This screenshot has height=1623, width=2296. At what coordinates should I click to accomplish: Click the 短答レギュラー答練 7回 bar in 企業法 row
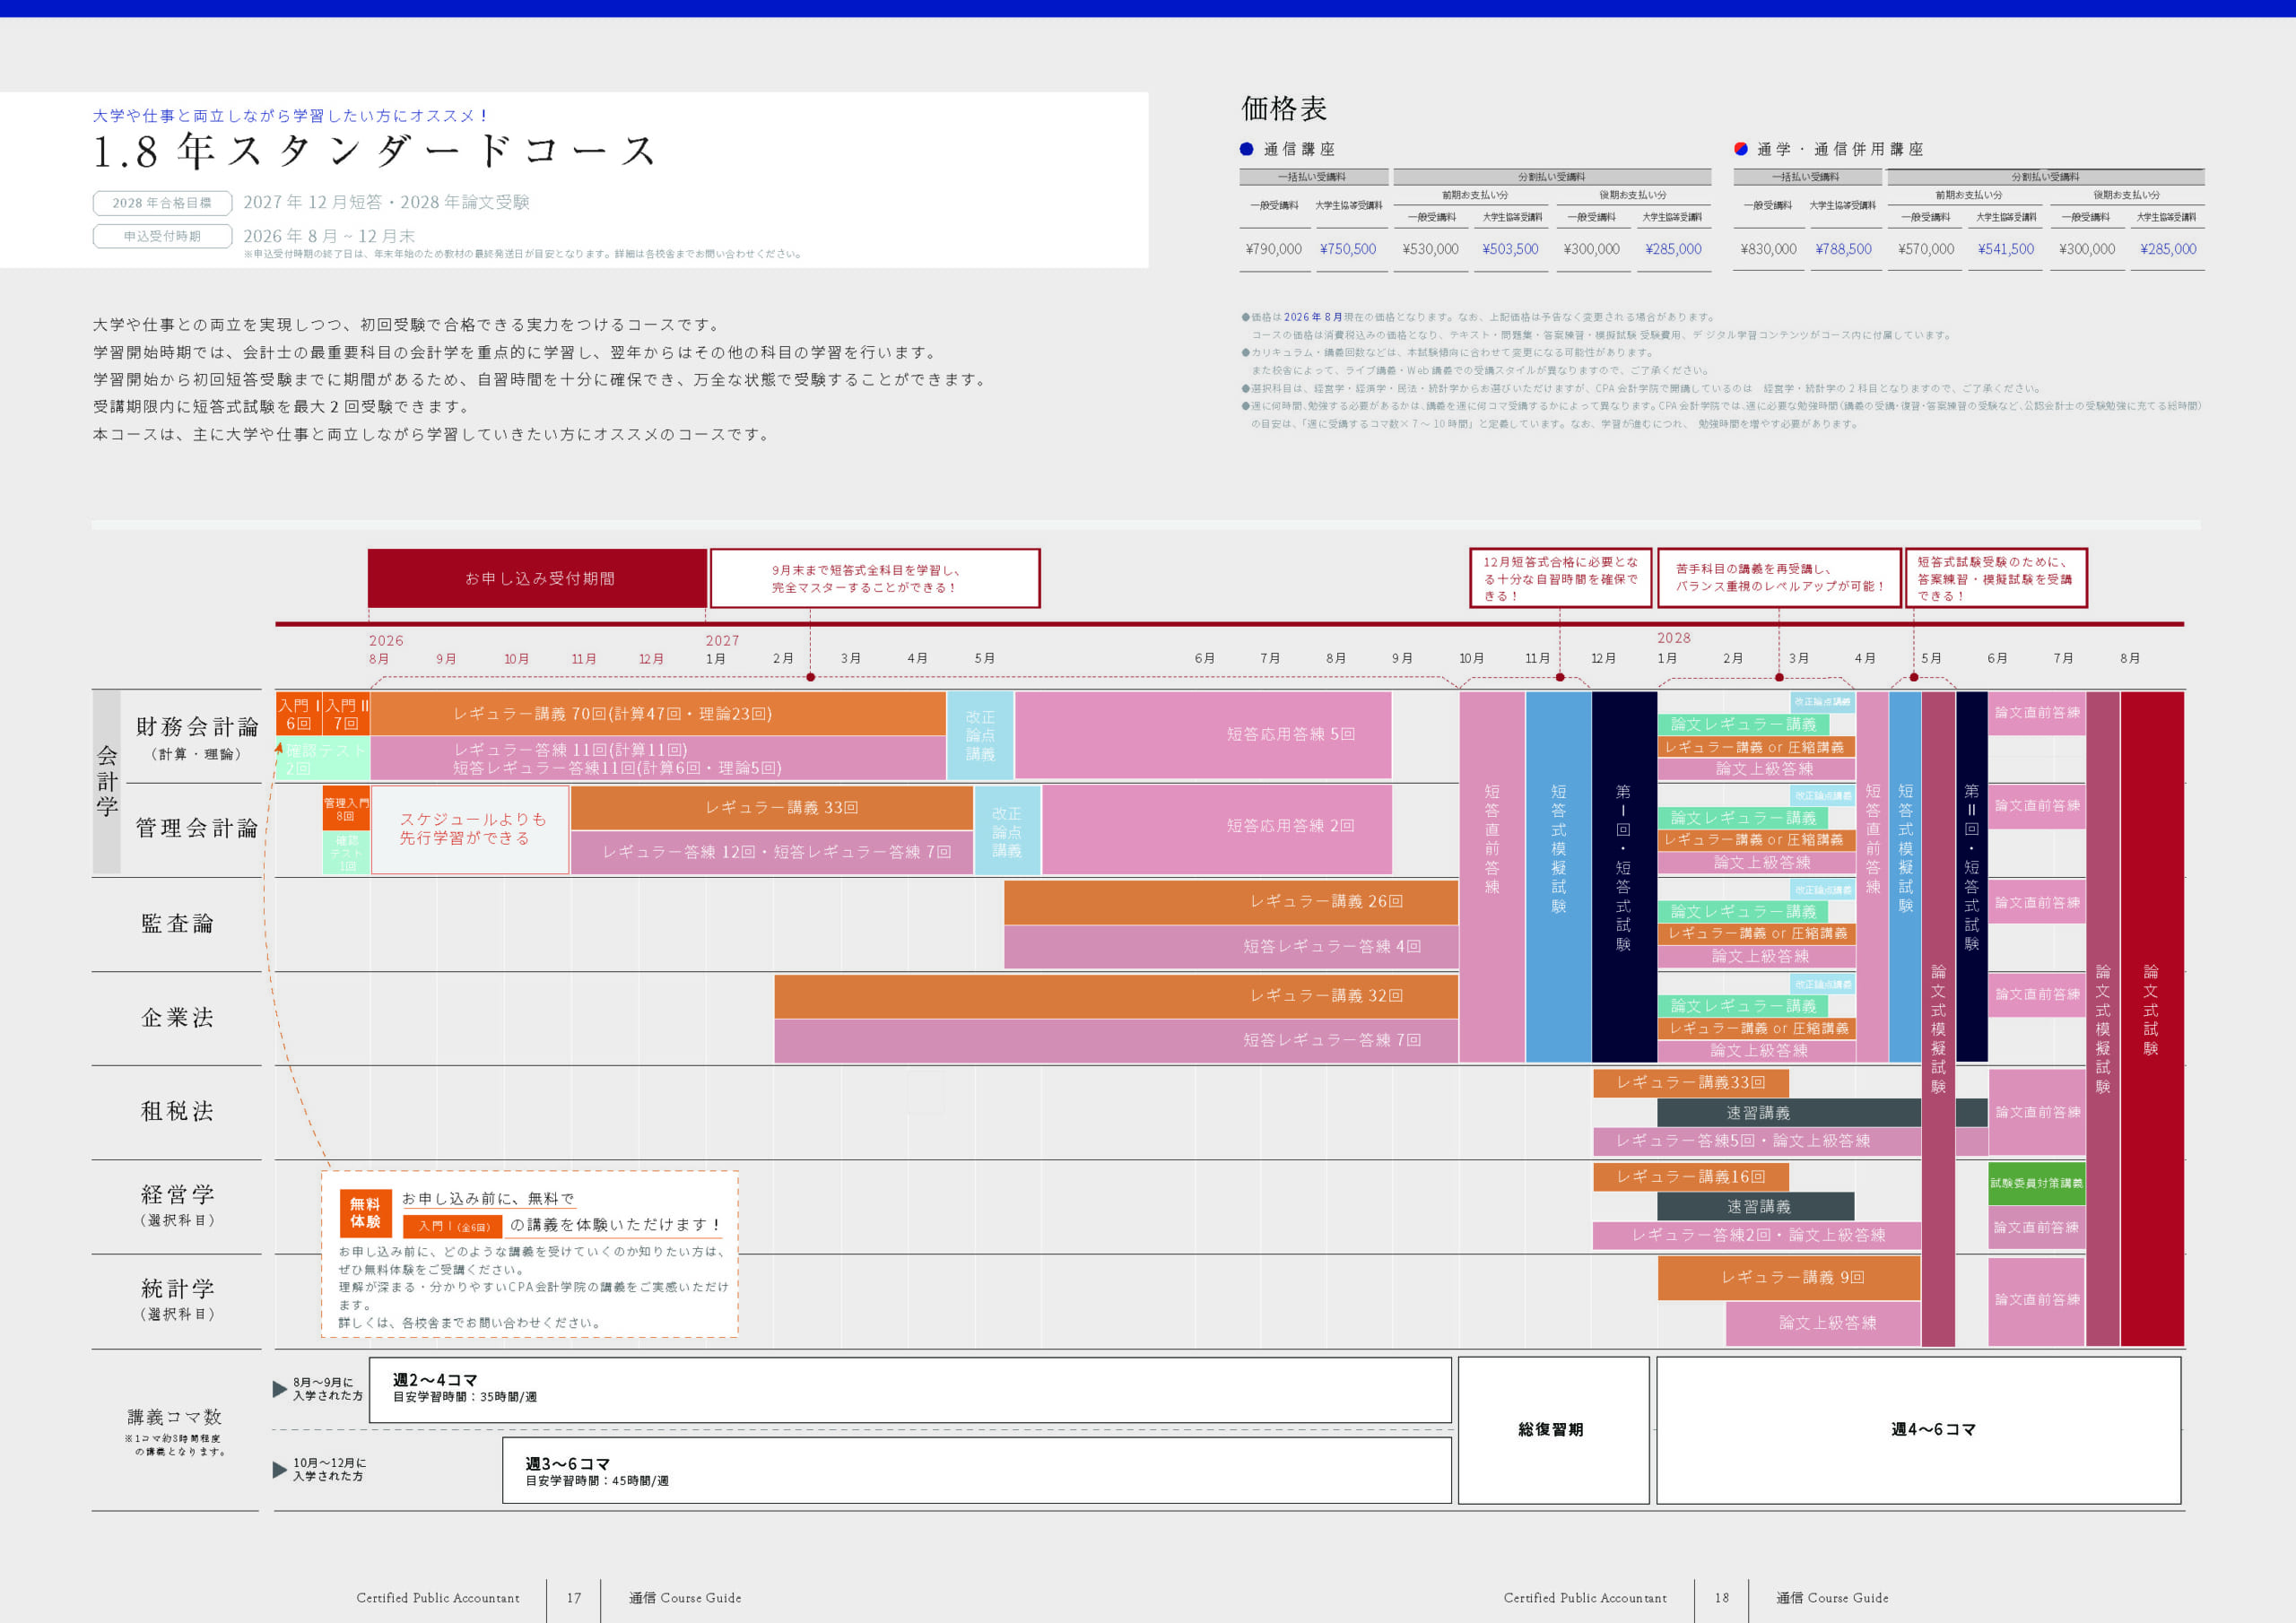[1116, 1041]
